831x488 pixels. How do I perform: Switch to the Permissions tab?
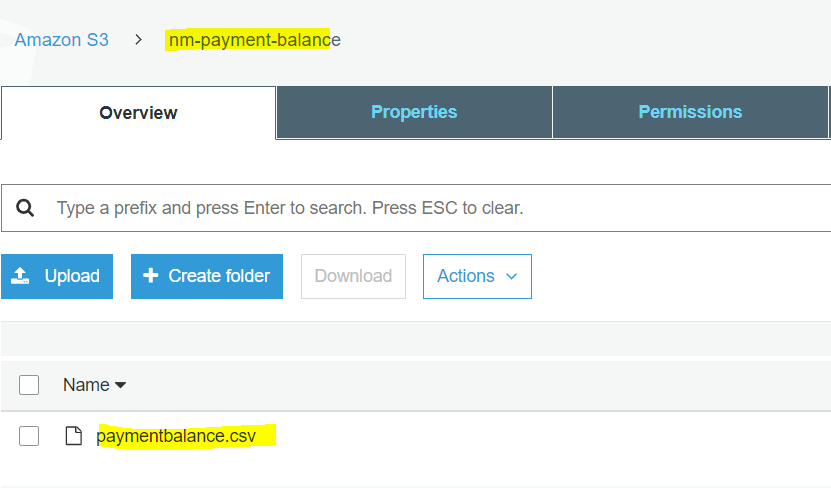690,112
